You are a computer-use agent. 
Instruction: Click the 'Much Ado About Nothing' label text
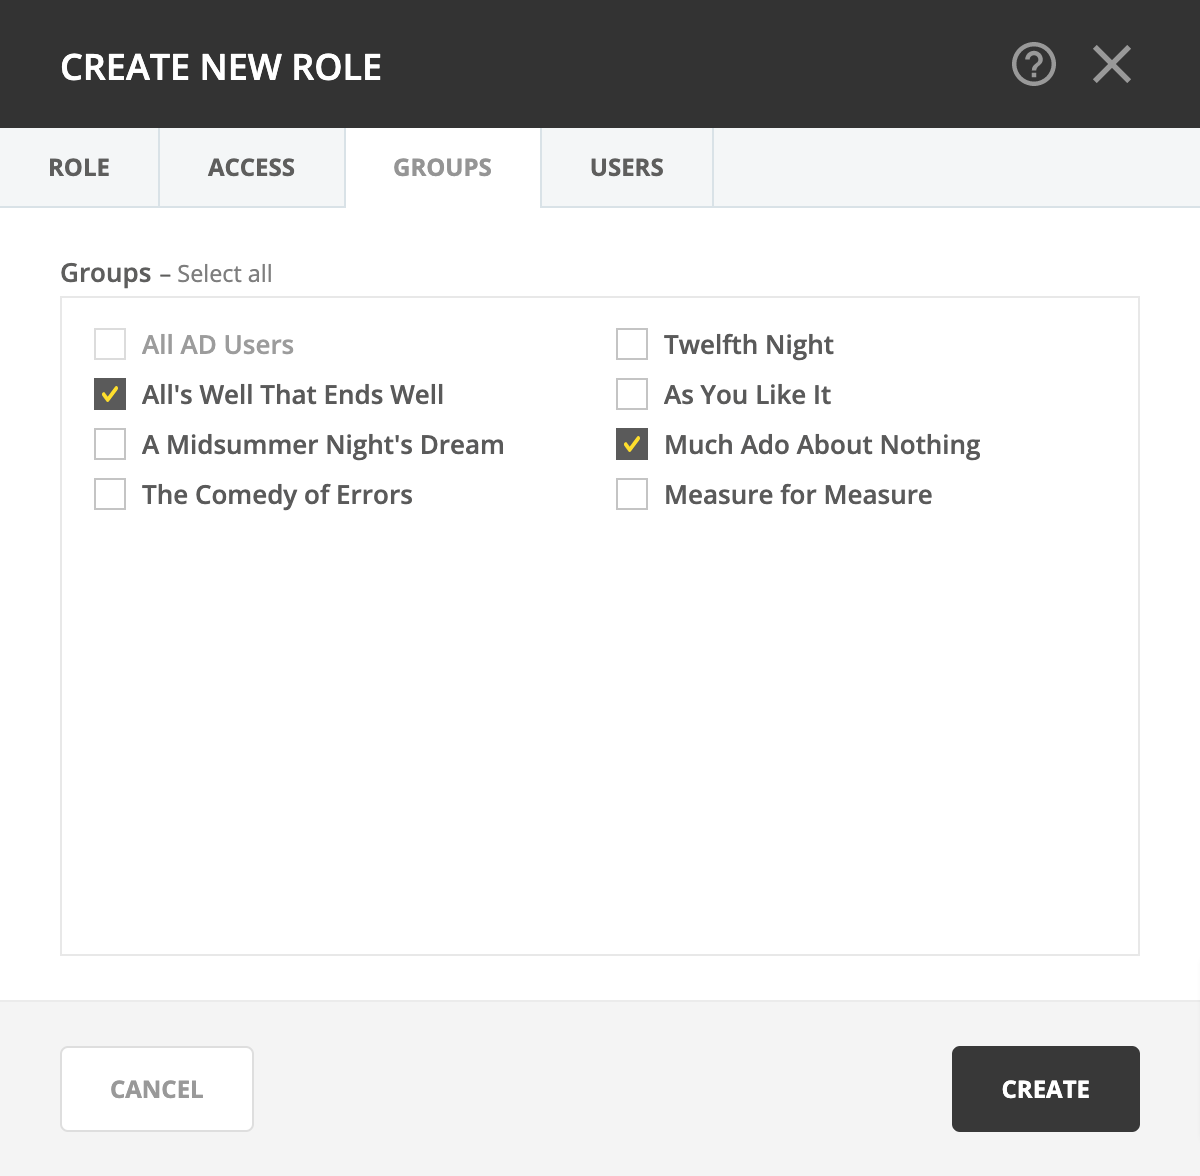pos(822,445)
